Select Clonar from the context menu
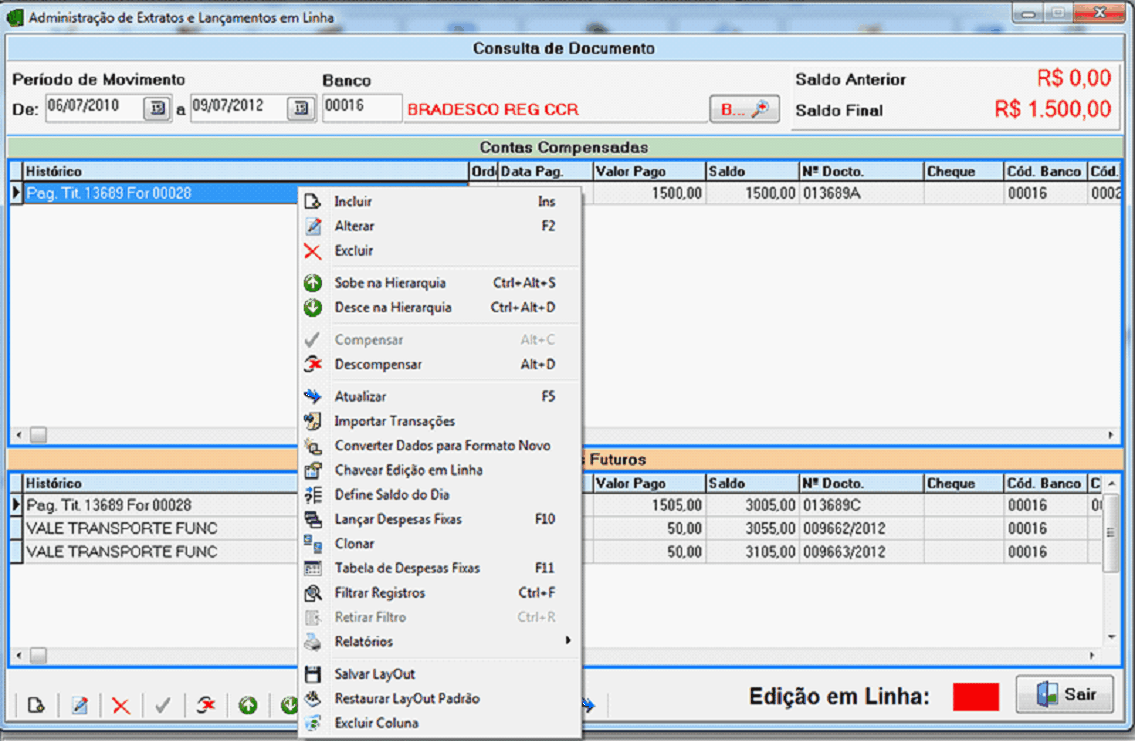The height and width of the screenshot is (742, 1136). (354, 544)
